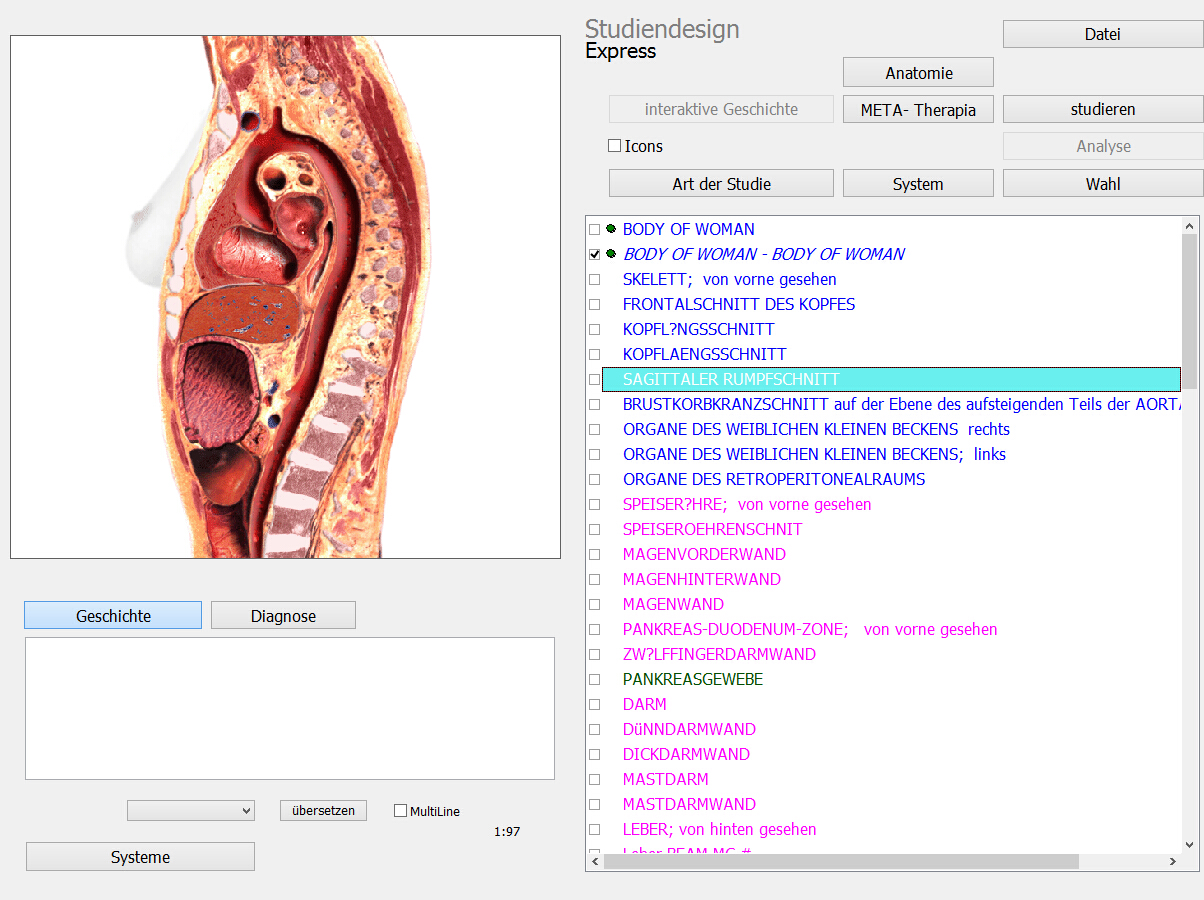Select PANKREASGEWEBE in the organ list

click(692, 679)
